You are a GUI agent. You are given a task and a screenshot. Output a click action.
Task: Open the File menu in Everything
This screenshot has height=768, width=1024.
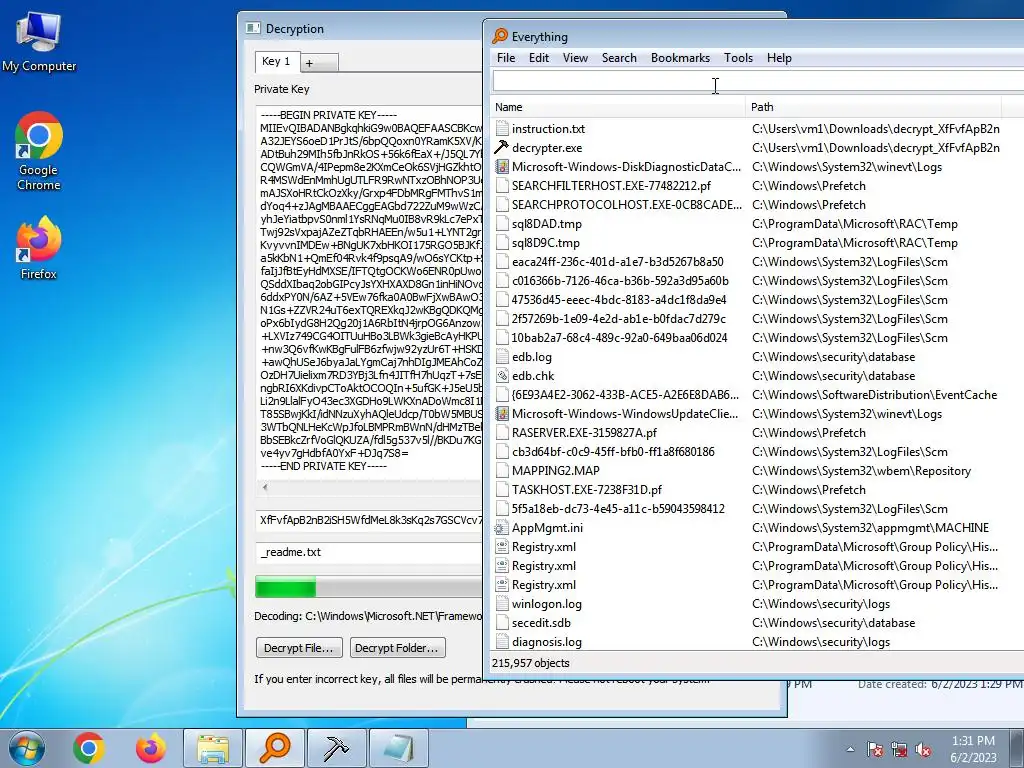506,57
